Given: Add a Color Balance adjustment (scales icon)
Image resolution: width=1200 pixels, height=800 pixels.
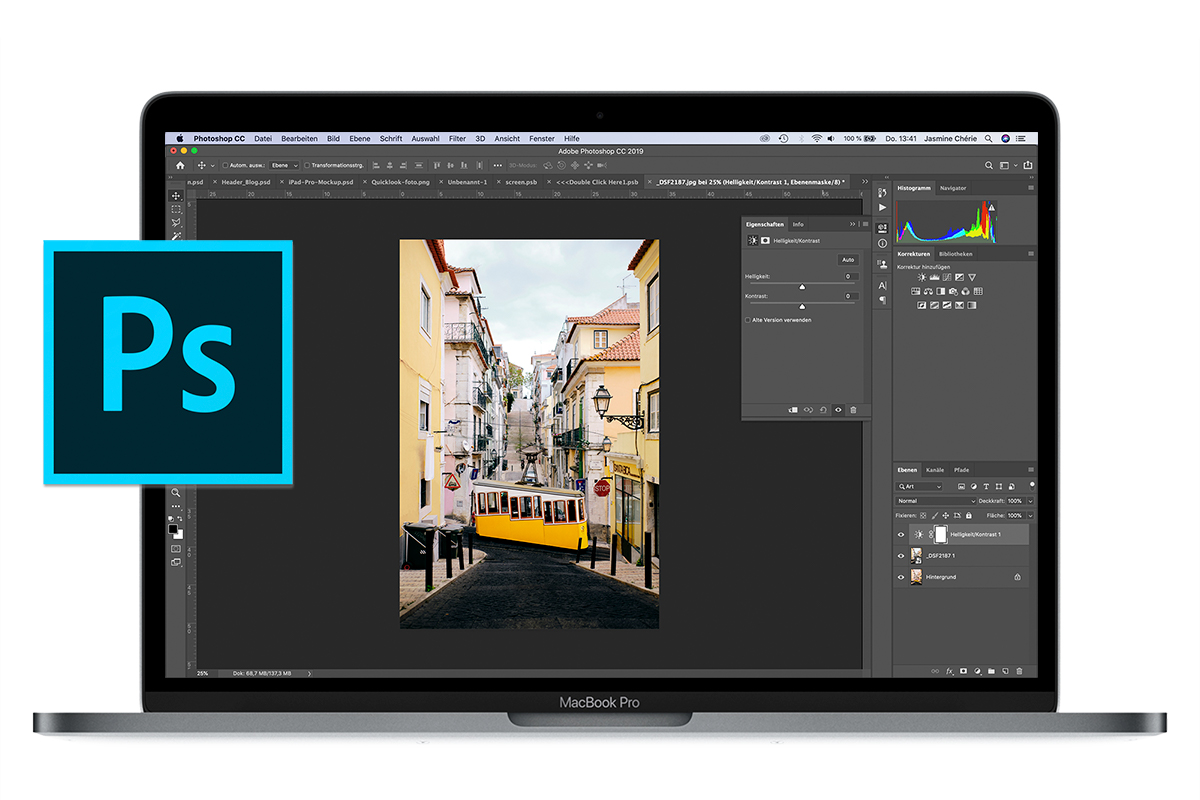Looking at the screenshot, I should click(928, 291).
